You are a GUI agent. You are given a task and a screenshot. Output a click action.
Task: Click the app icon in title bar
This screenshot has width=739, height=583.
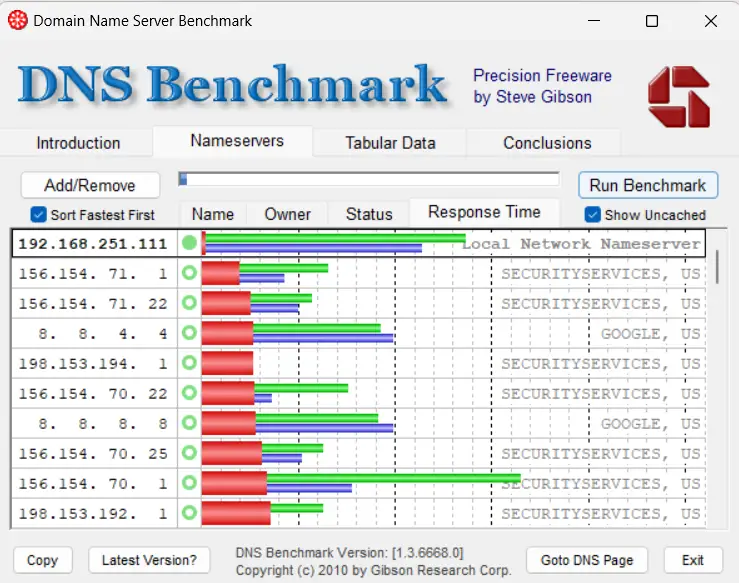pos(17,20)
